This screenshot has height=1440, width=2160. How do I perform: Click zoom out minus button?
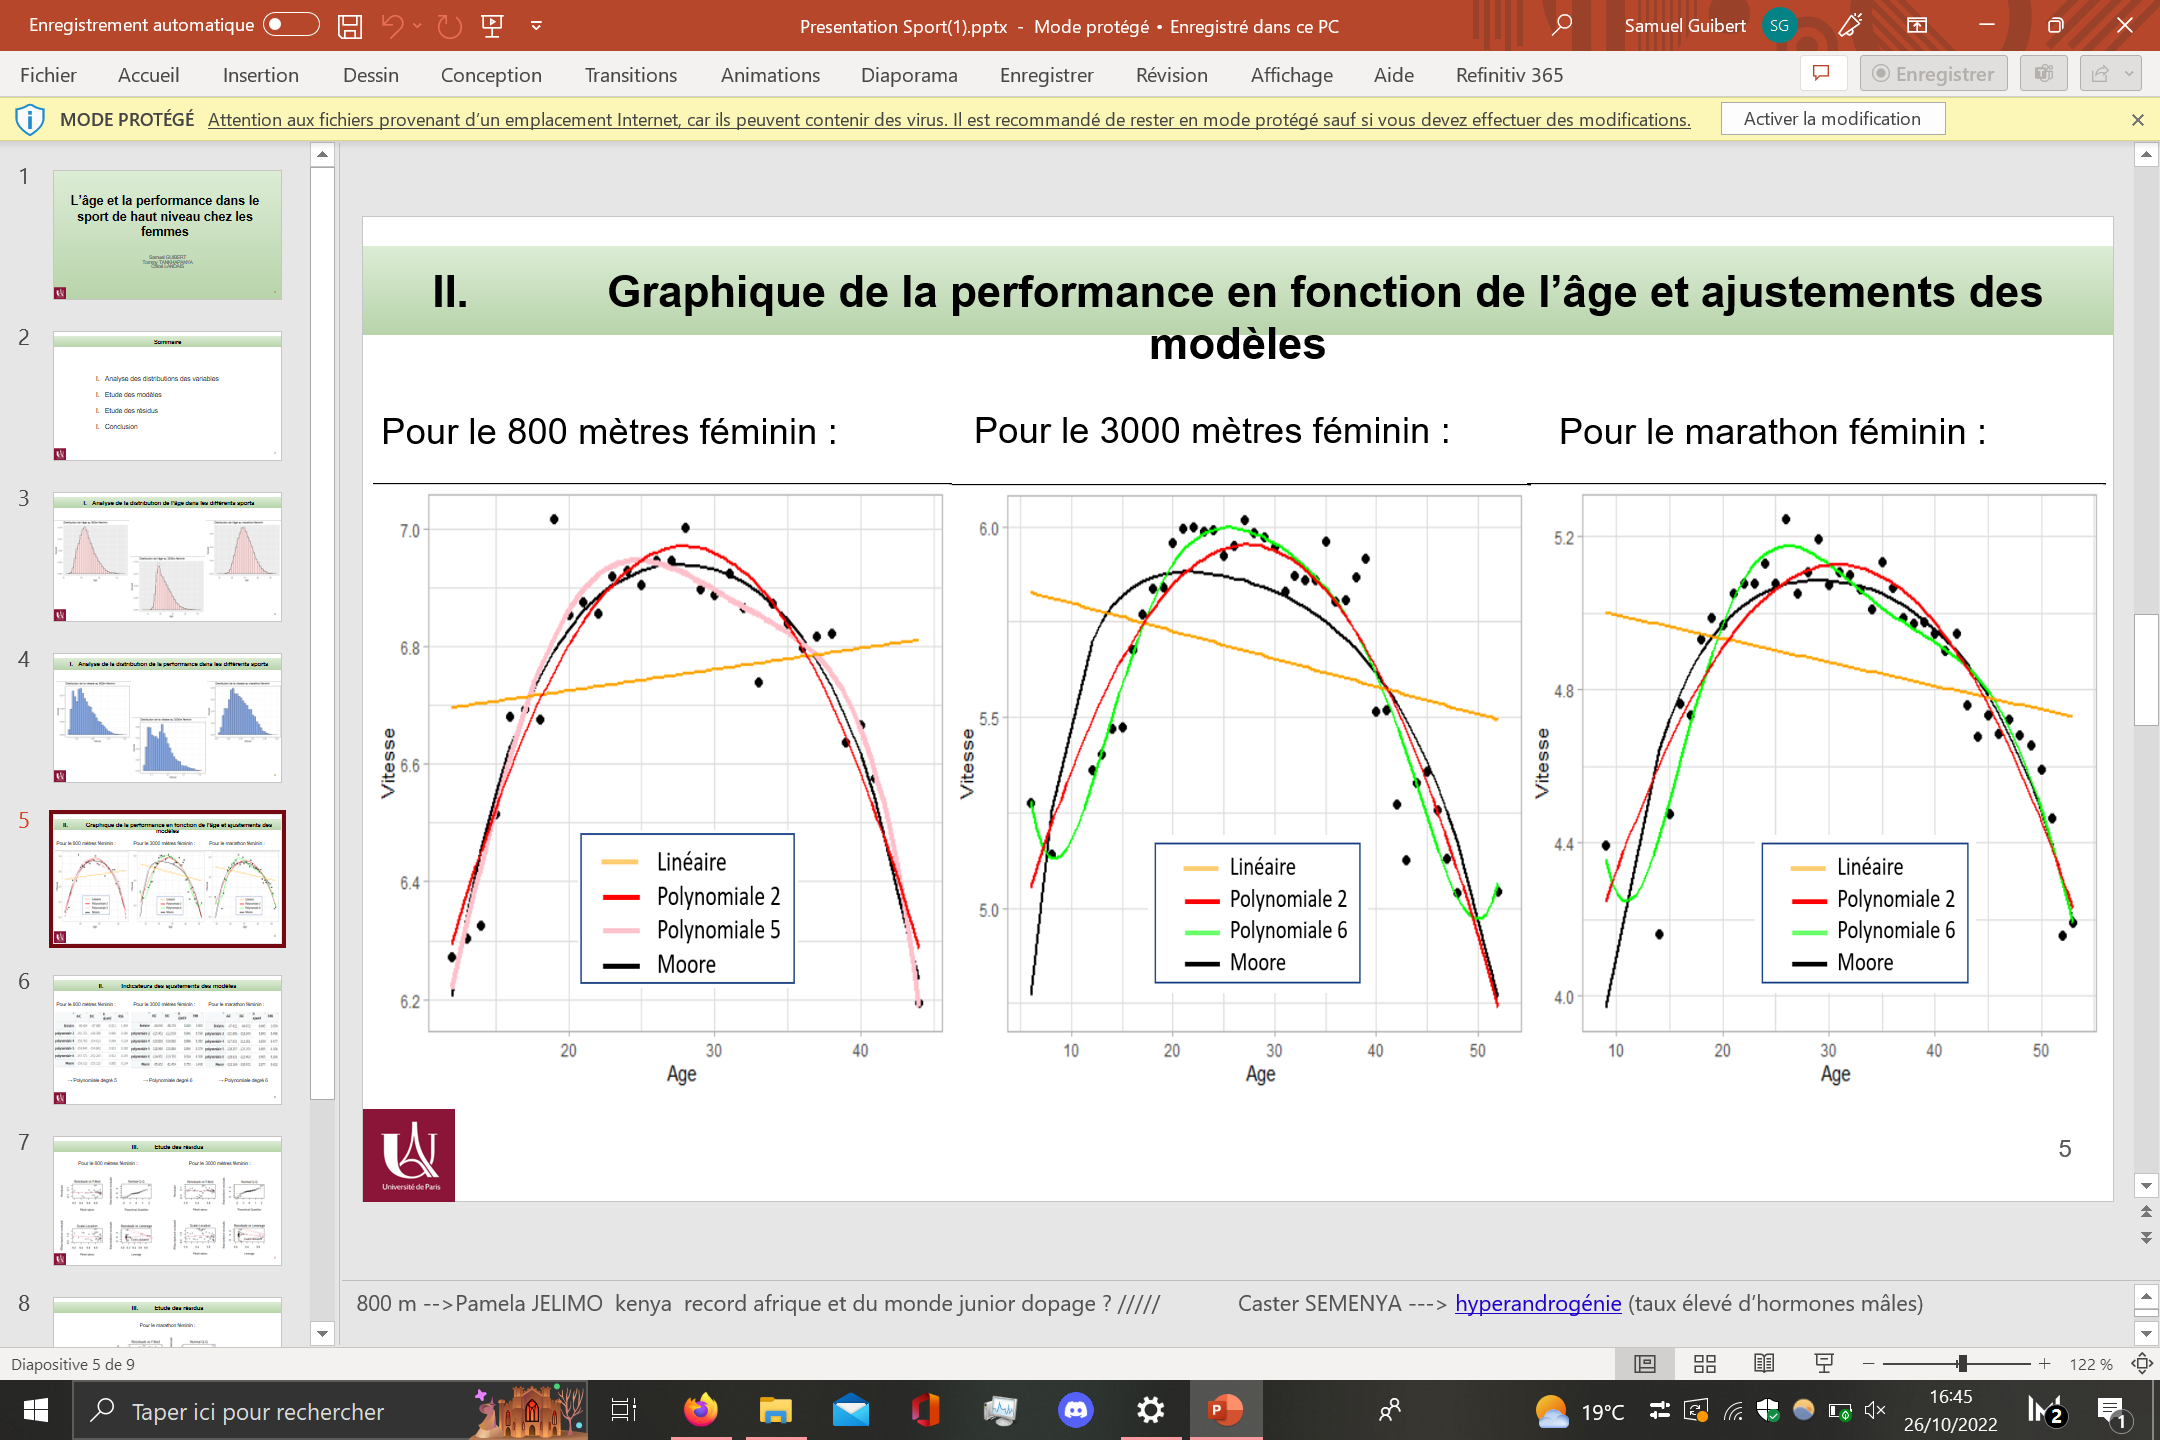(1868, 1364)
